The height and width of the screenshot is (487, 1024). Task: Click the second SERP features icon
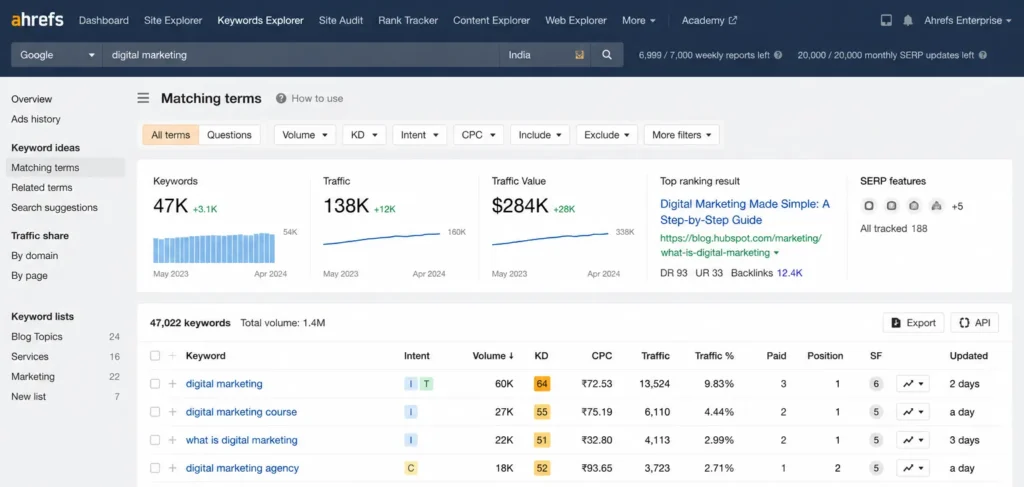(891, 206)
